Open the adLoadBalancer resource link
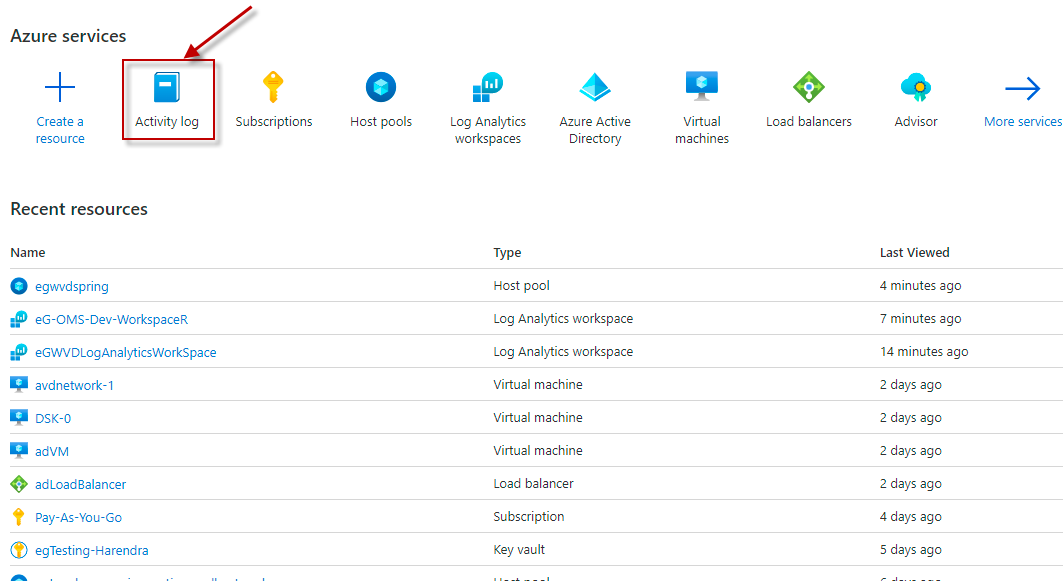This screenshot has width=1063, height=581. [x=81, y=485]
